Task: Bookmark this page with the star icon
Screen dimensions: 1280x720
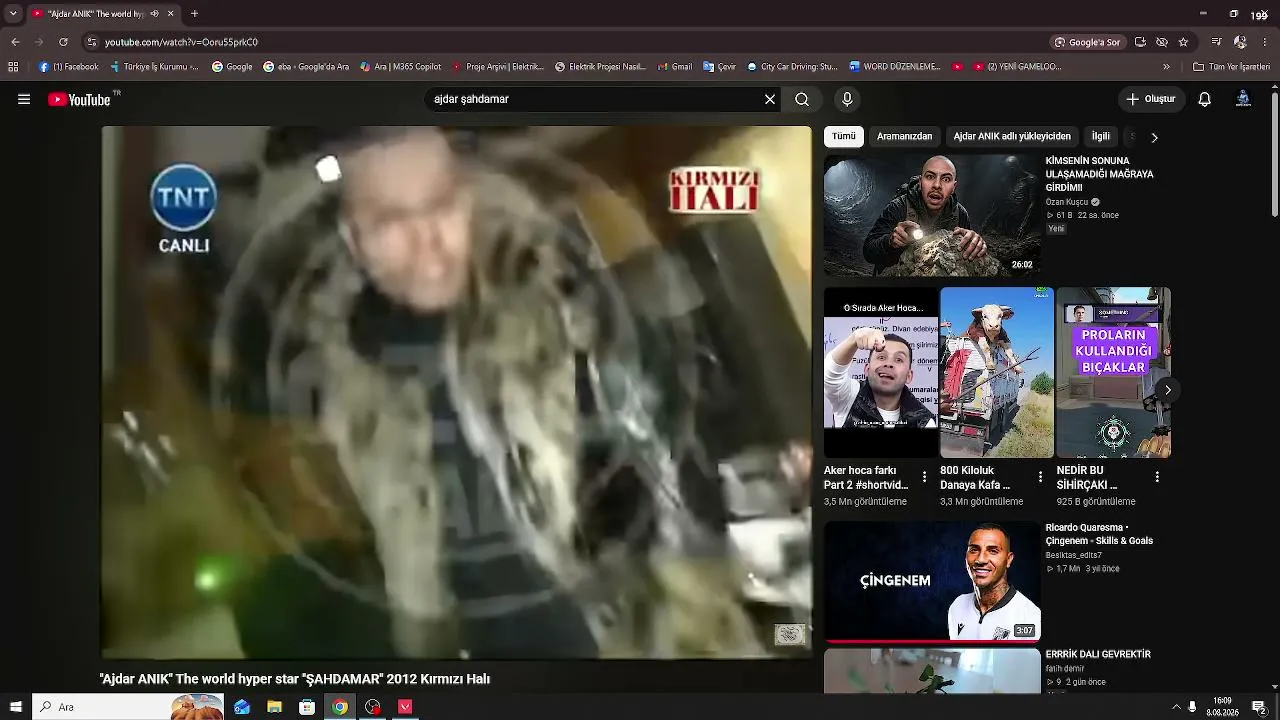Action: click(1183, 42)
